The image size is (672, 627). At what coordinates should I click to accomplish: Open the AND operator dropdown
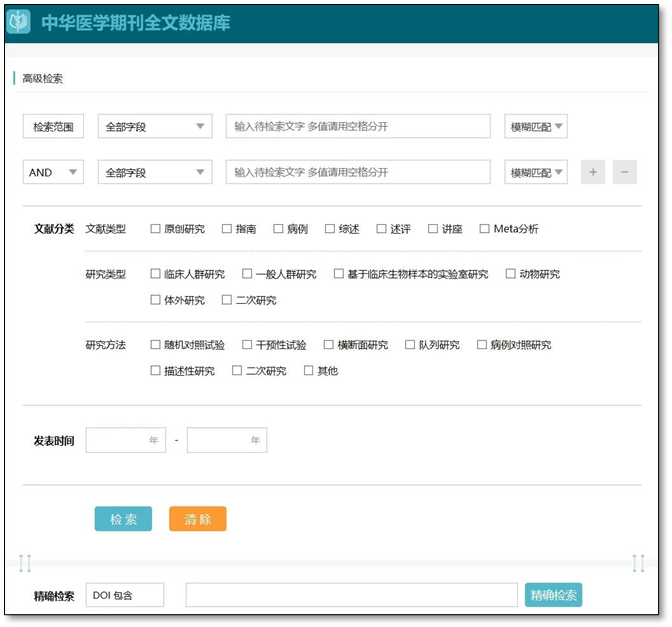click(53, 172)
